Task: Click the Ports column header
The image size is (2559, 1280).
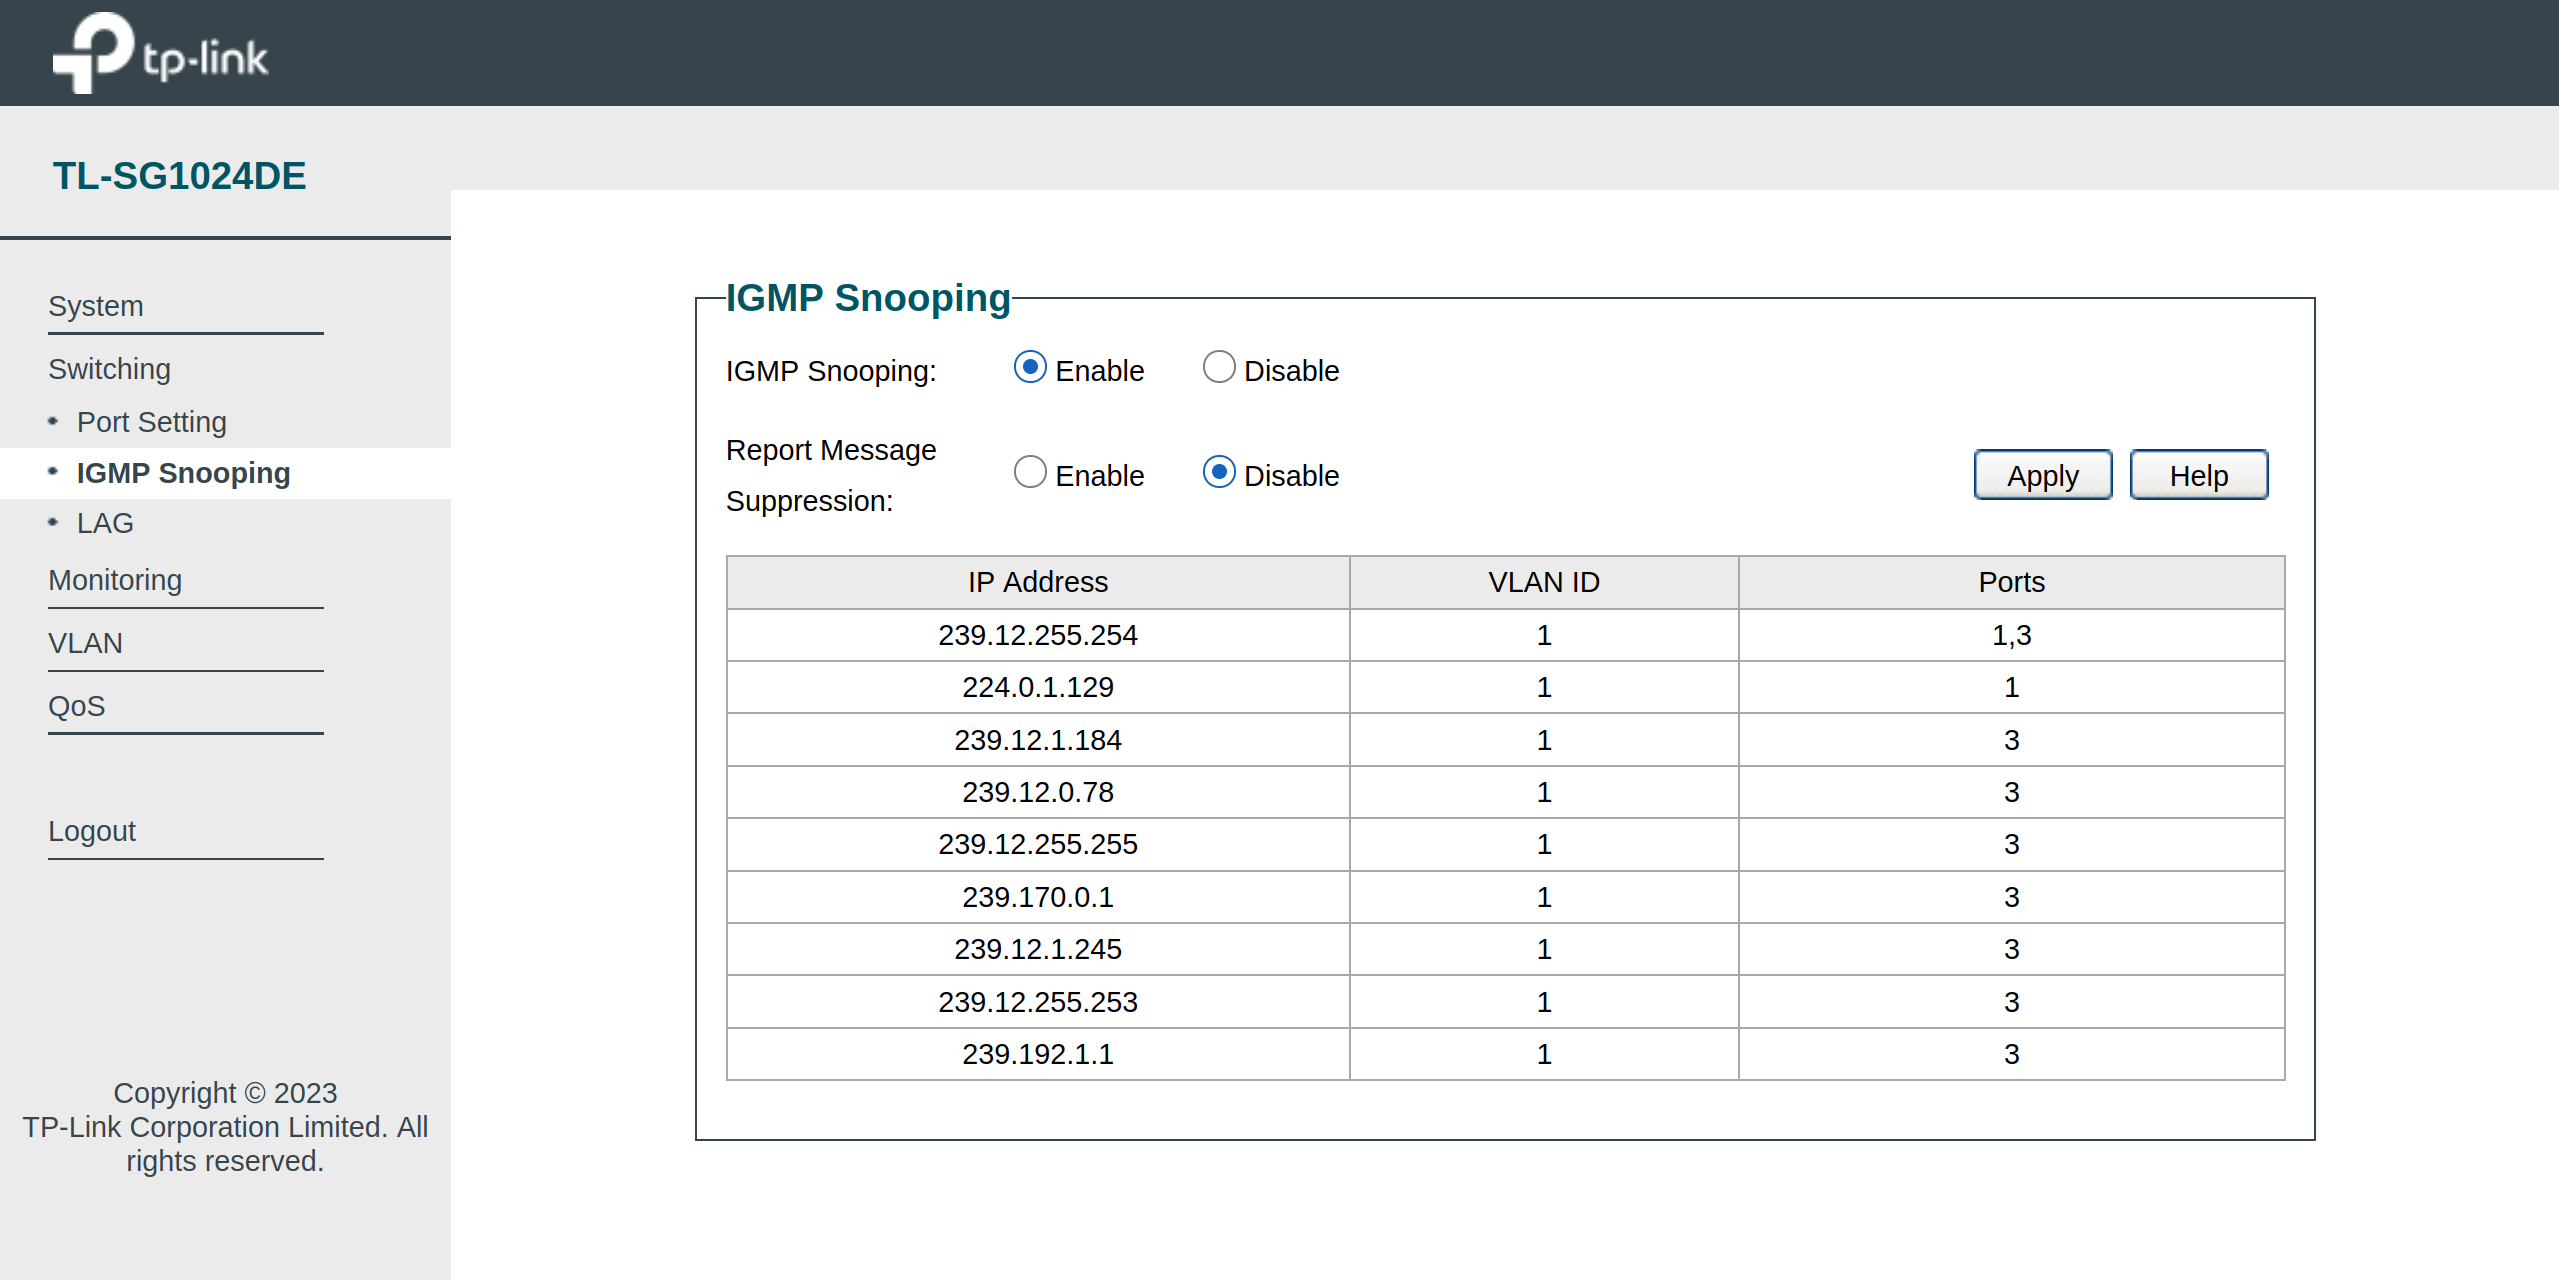Action: tap(2012, 582)
